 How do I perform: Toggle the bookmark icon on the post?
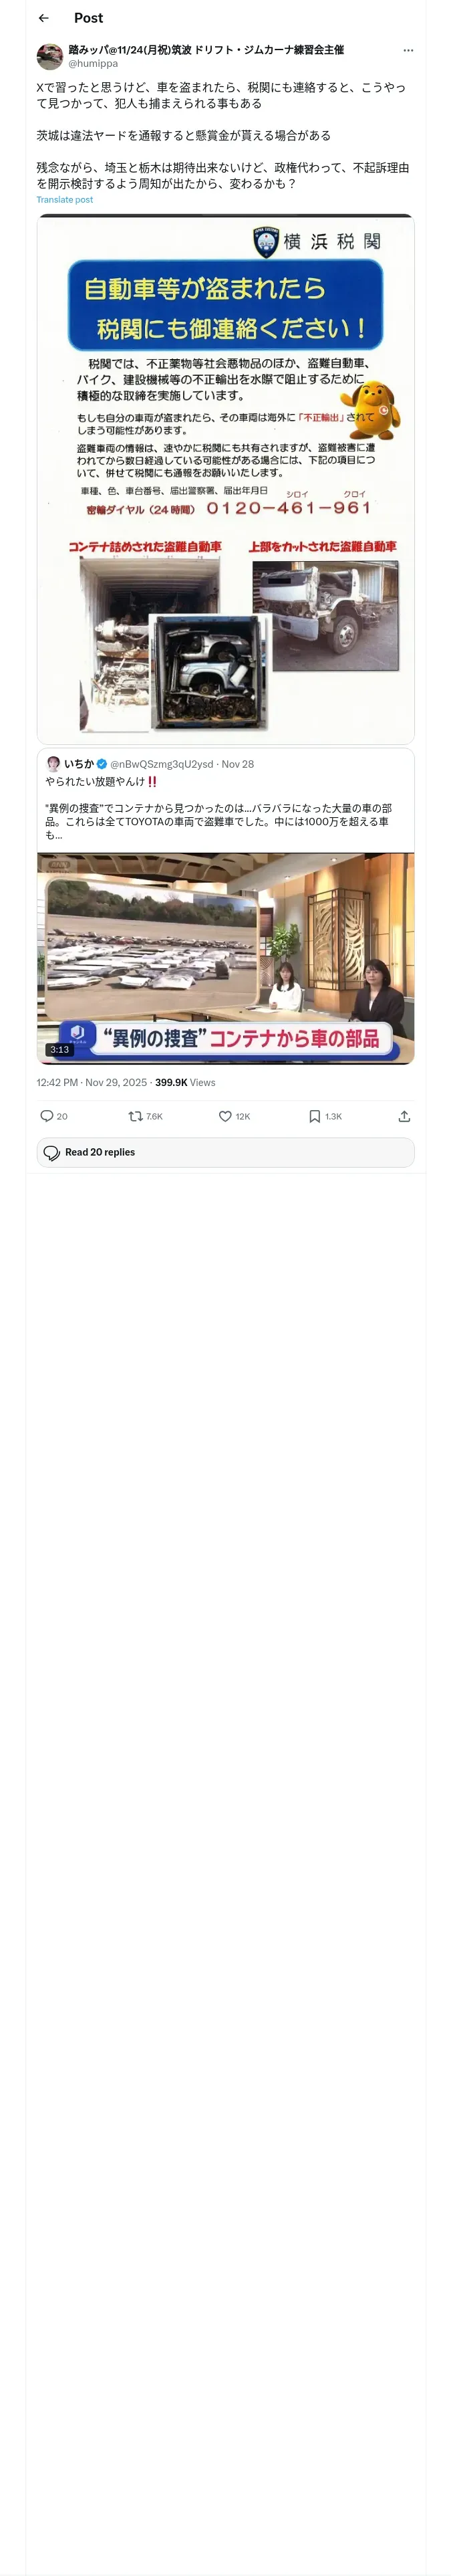coord(314,1116)
